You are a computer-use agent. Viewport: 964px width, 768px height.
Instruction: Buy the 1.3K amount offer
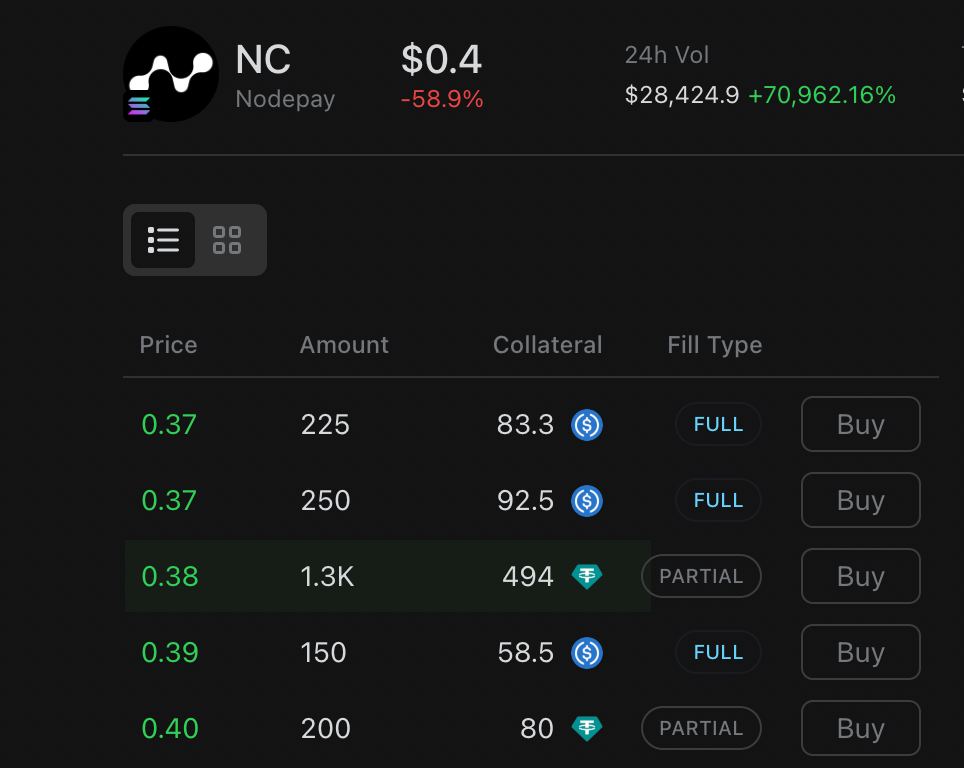(x=860, y=576)
